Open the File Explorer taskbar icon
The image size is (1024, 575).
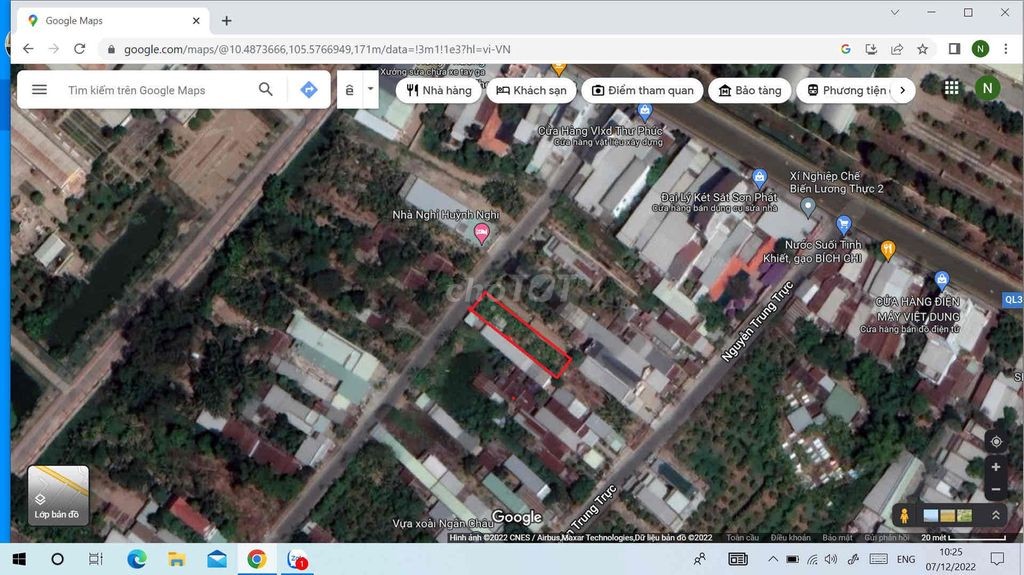[x=176, y=559]
